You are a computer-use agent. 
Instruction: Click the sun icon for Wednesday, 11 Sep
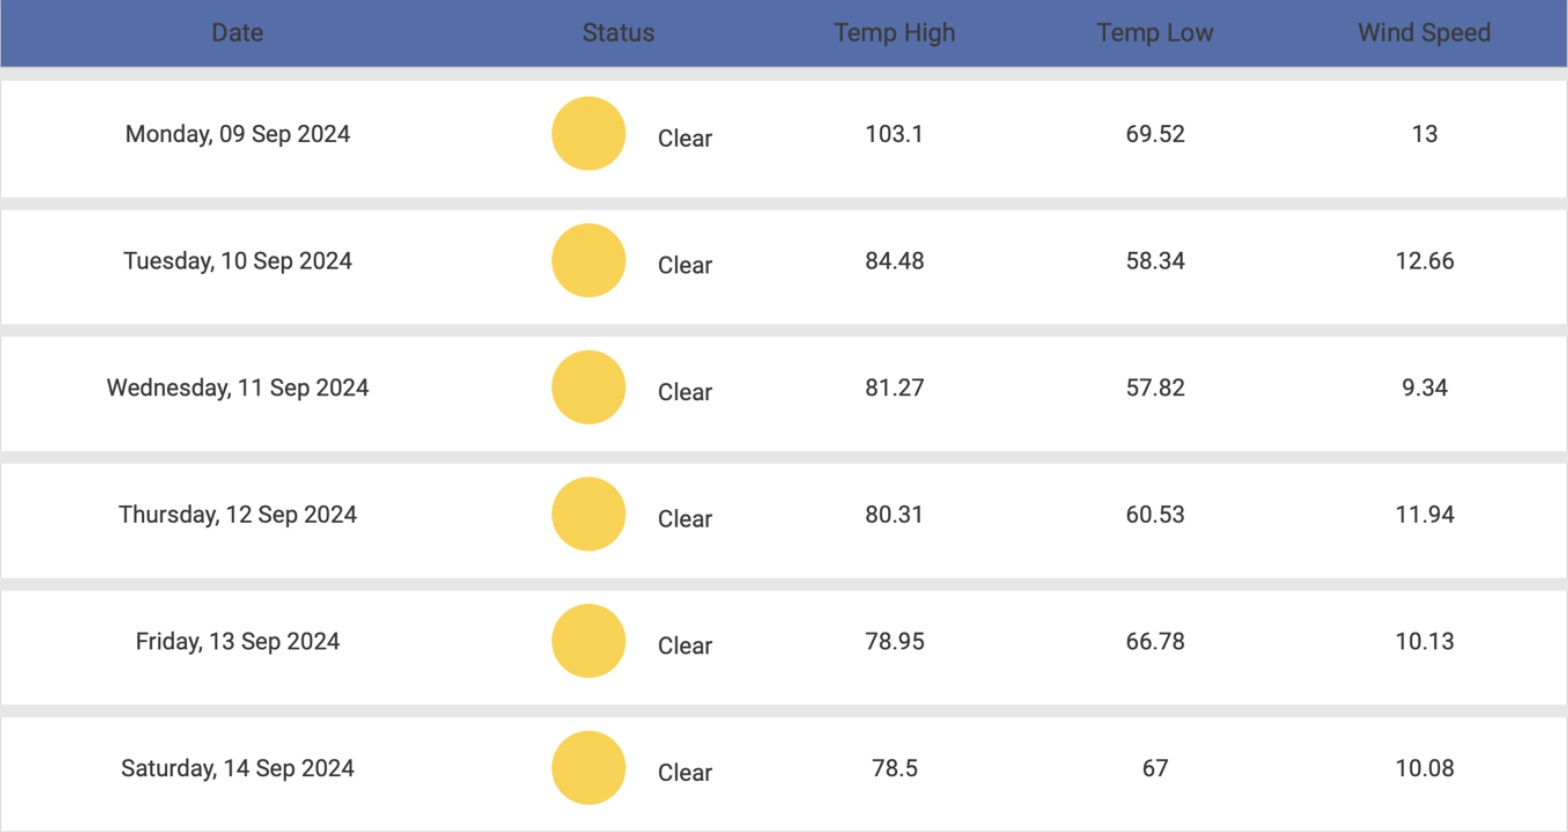click(588, 388)
